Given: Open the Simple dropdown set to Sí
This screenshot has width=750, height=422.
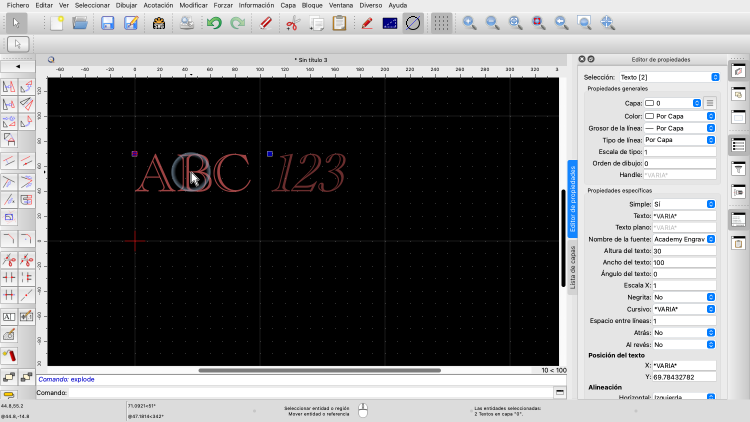Looking at the screenshot, I should (684, 204).
